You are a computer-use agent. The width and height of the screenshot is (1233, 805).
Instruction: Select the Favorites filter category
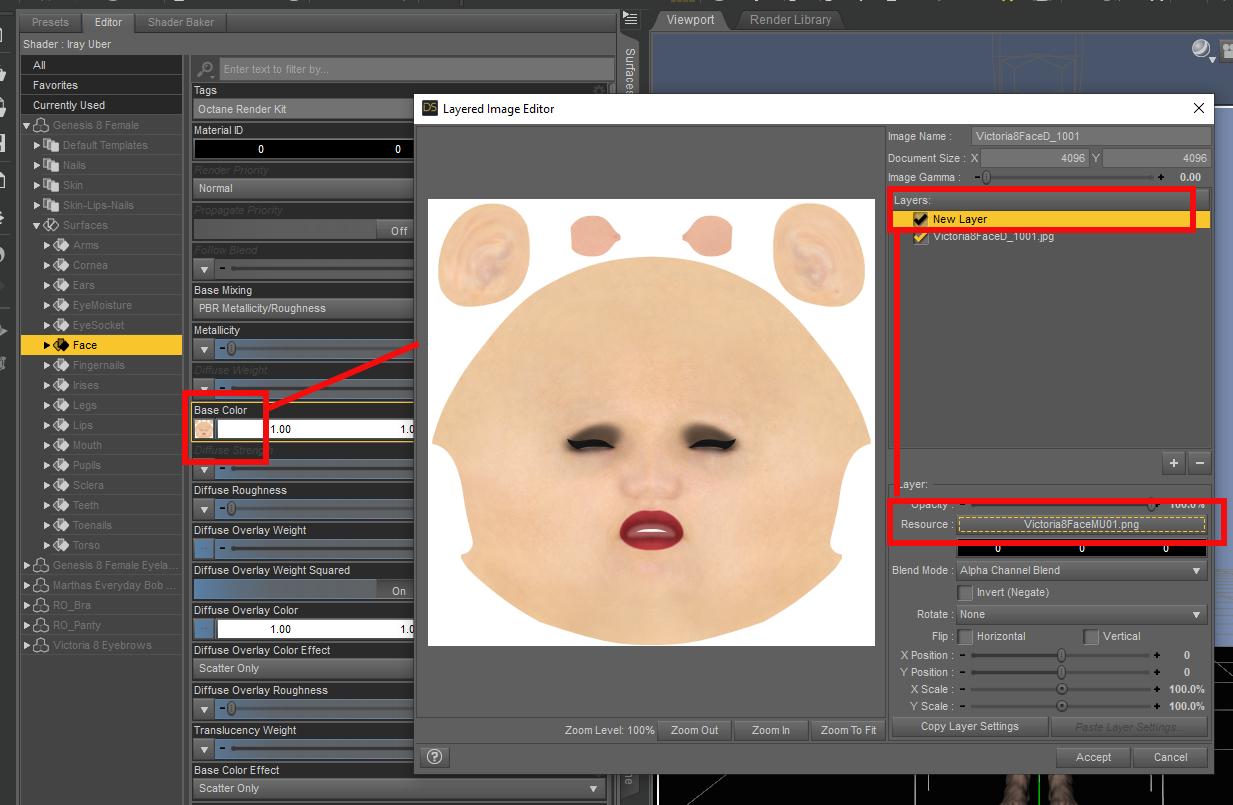tap(101, 85)
